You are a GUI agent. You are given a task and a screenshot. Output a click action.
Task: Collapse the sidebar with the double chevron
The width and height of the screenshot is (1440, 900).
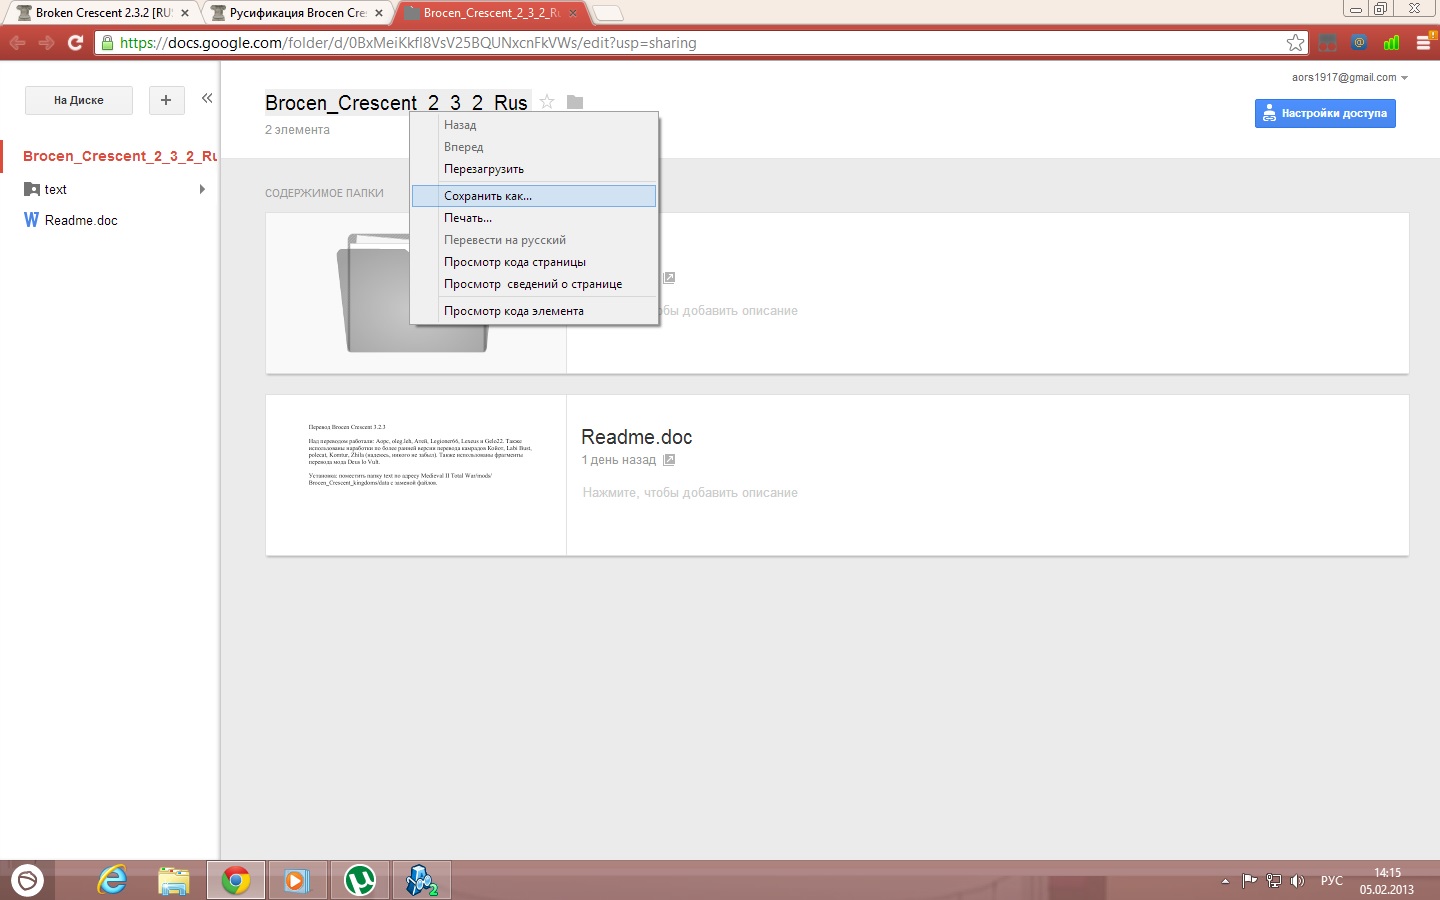click(x=207, y=98)
